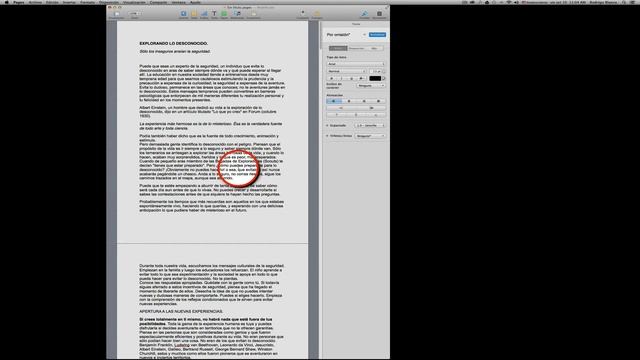Image resolution: width=640 pixels, height=360 pixels.
Task: Open the Archivo menu
Action: pos(35,2)
